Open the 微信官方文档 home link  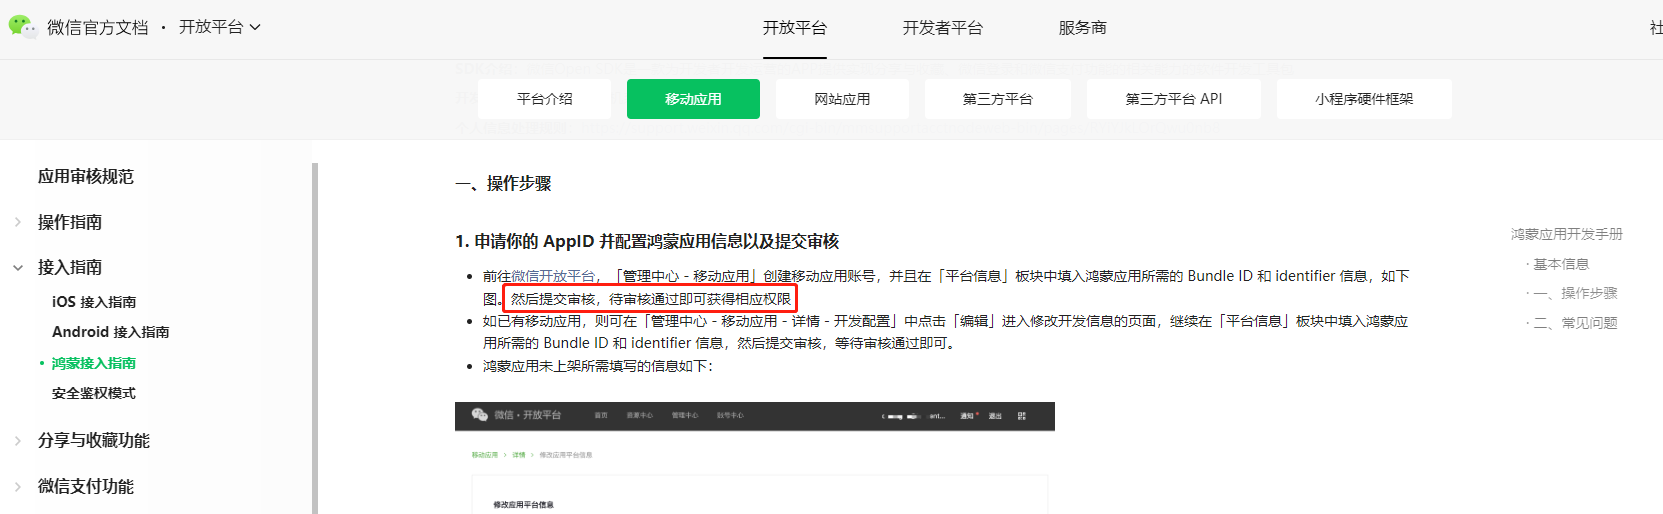tap(97, 28)
